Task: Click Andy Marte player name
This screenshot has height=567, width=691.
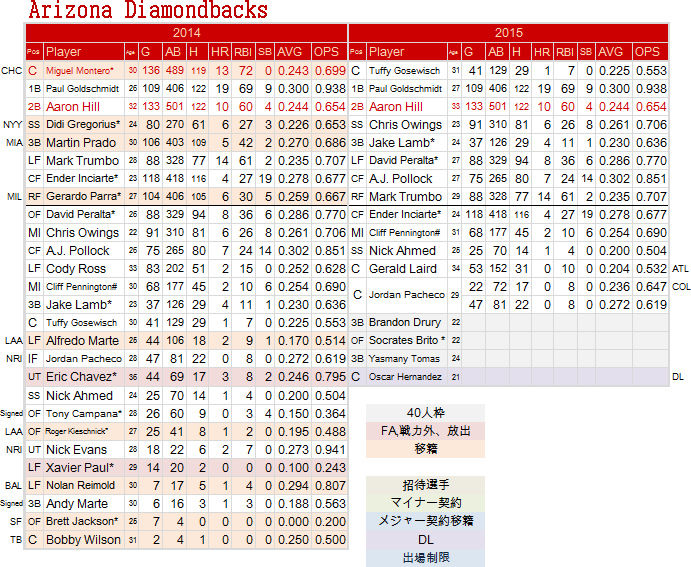Action: pyautogui.click(x=77, y=504)
